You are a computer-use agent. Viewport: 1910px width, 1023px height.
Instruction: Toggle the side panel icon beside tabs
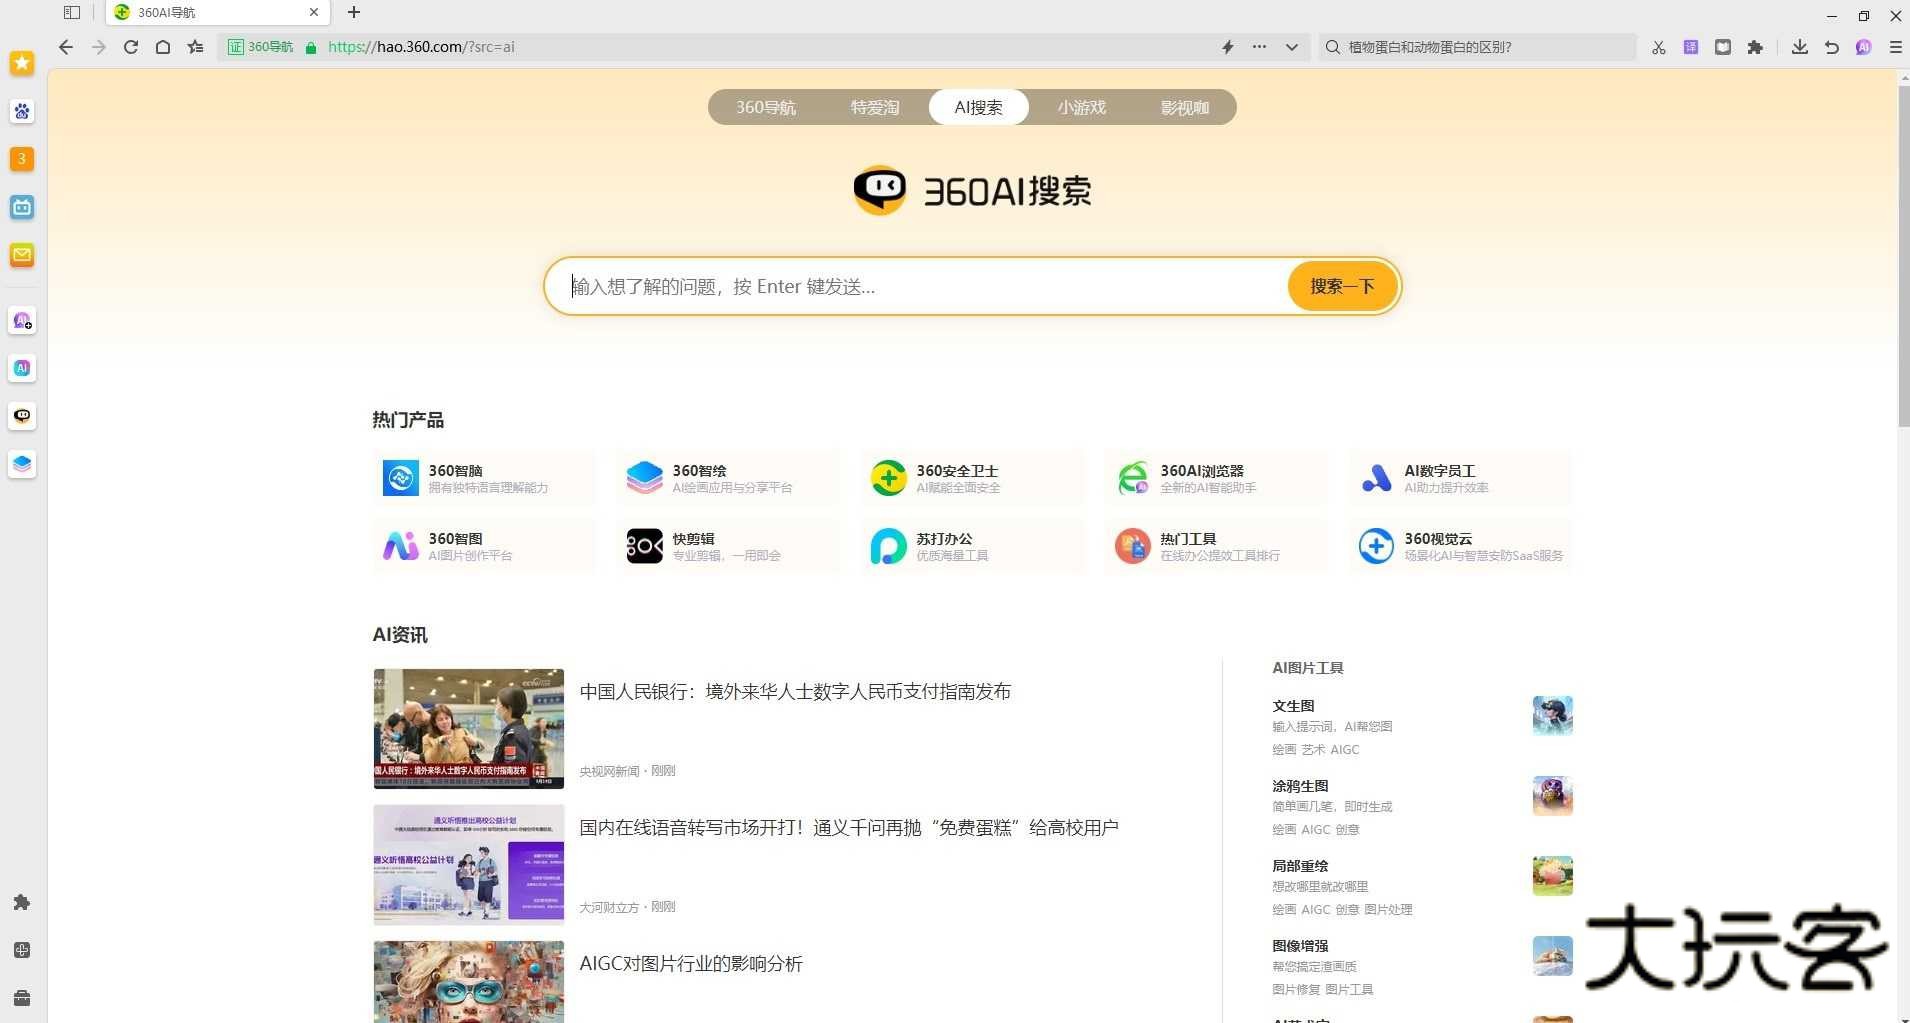pyautogui.click(x=72, y=13)
